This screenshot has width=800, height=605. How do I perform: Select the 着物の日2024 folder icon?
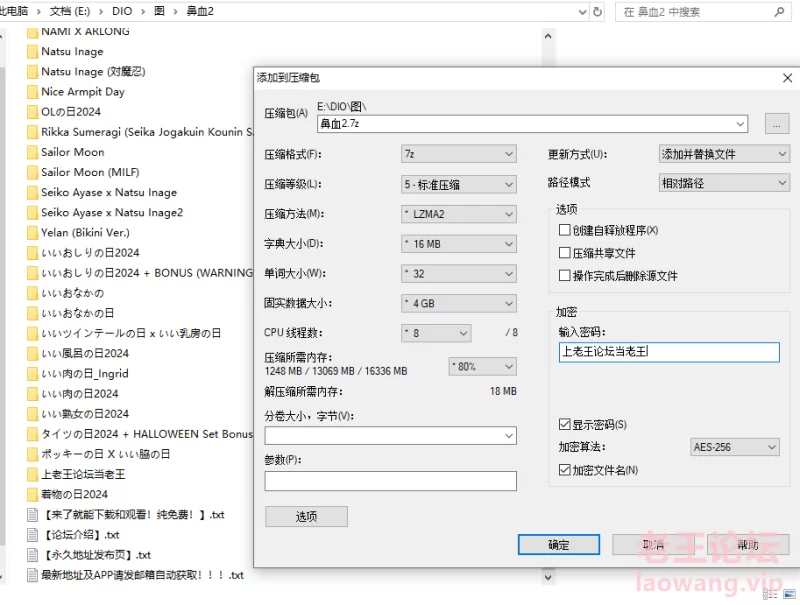tap(32, 494)
